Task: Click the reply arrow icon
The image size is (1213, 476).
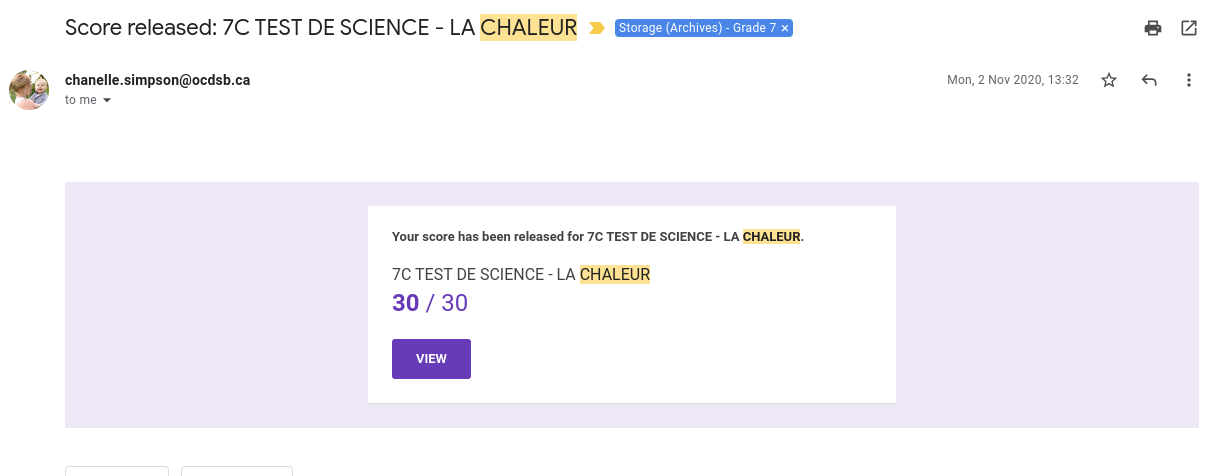Action: (1149, 80)
